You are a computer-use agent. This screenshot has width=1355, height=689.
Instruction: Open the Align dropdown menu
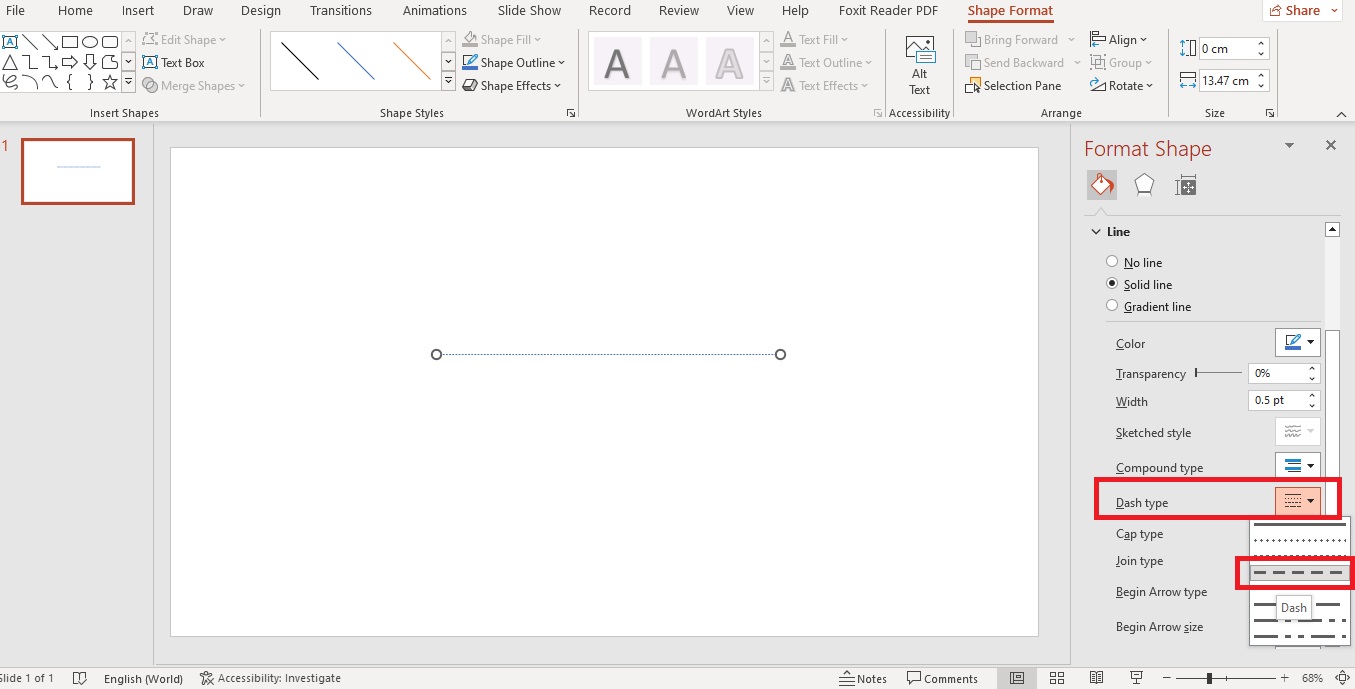[x=1120, y=39]
